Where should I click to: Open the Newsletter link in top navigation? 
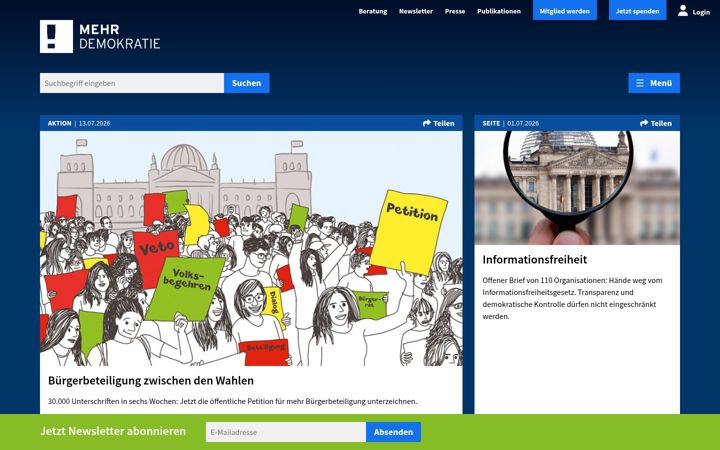[416, 11]
